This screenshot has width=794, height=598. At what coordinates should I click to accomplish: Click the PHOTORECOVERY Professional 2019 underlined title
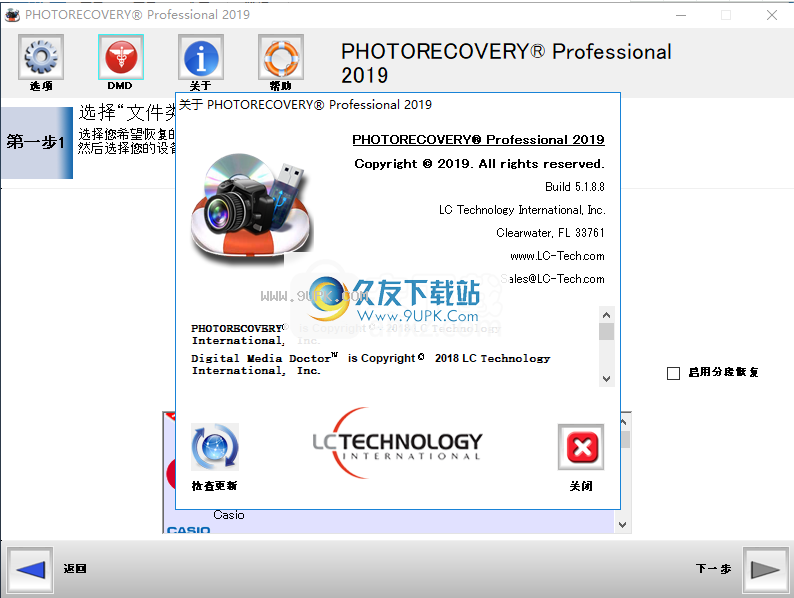[x=479, y=139]
